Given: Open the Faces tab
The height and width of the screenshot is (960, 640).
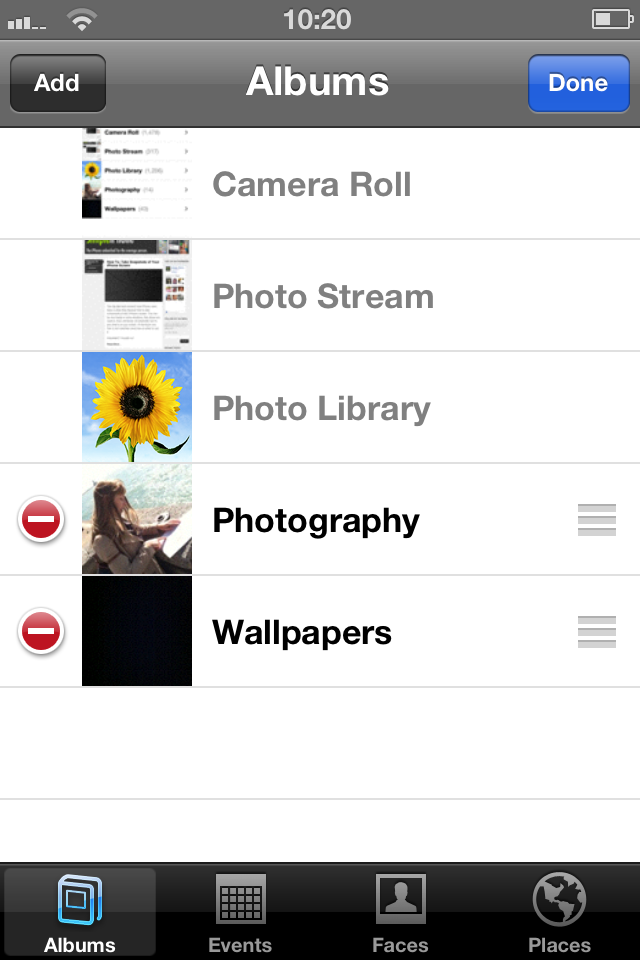Looking at the screenshot, I should point(400,912).
